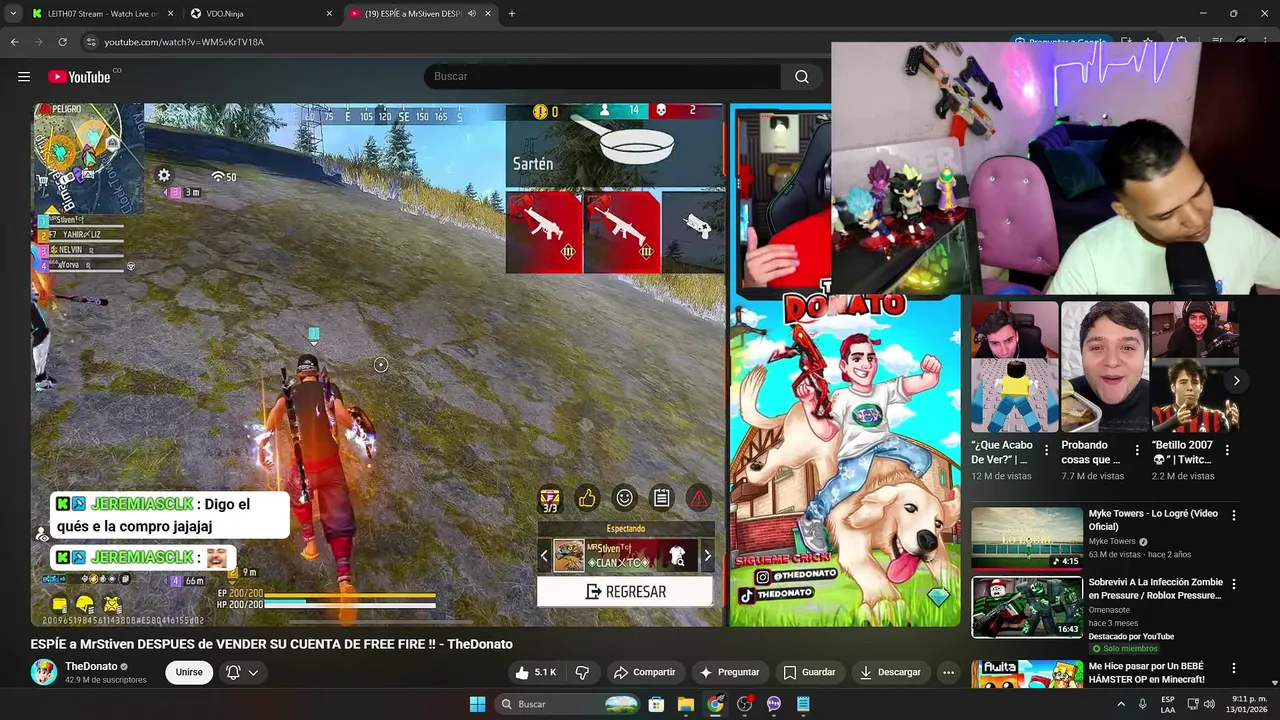Open options for the Myke Towers video
Screen dimensions: 1280x720
[x=1233, y=515]
